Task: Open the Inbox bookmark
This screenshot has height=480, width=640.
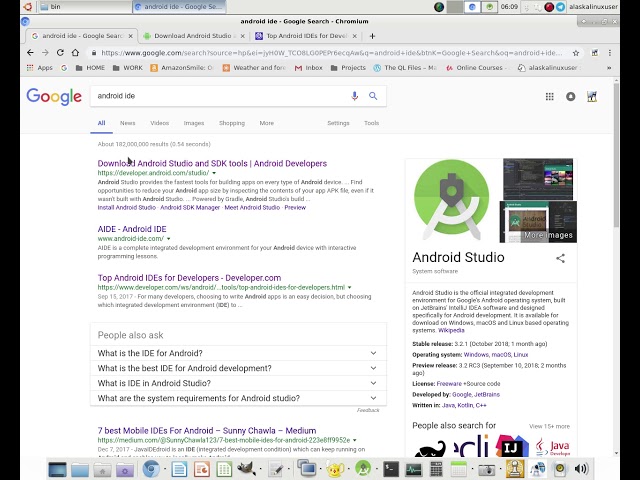Action: pyautogui.click(x=309, y=68)
